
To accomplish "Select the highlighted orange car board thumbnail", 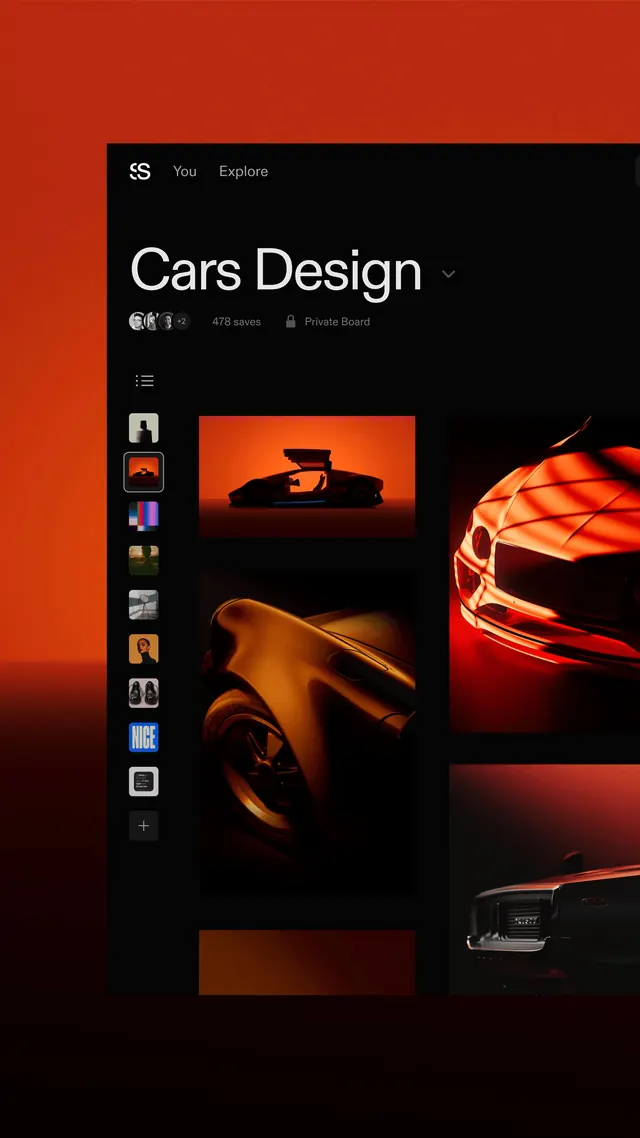I will point(144,472).
